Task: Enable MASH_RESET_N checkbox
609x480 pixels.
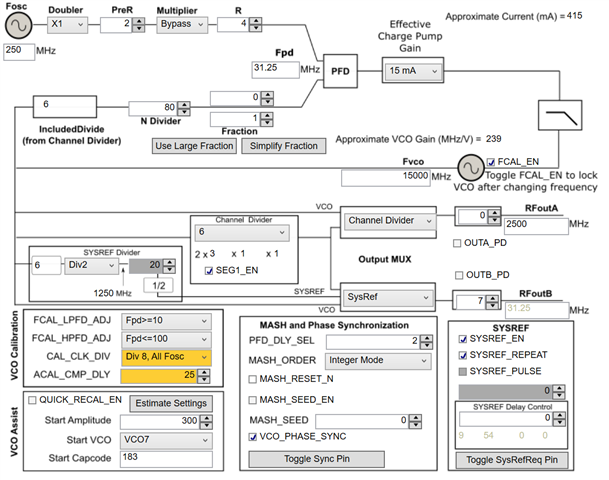Action: (x=252, y=379)
